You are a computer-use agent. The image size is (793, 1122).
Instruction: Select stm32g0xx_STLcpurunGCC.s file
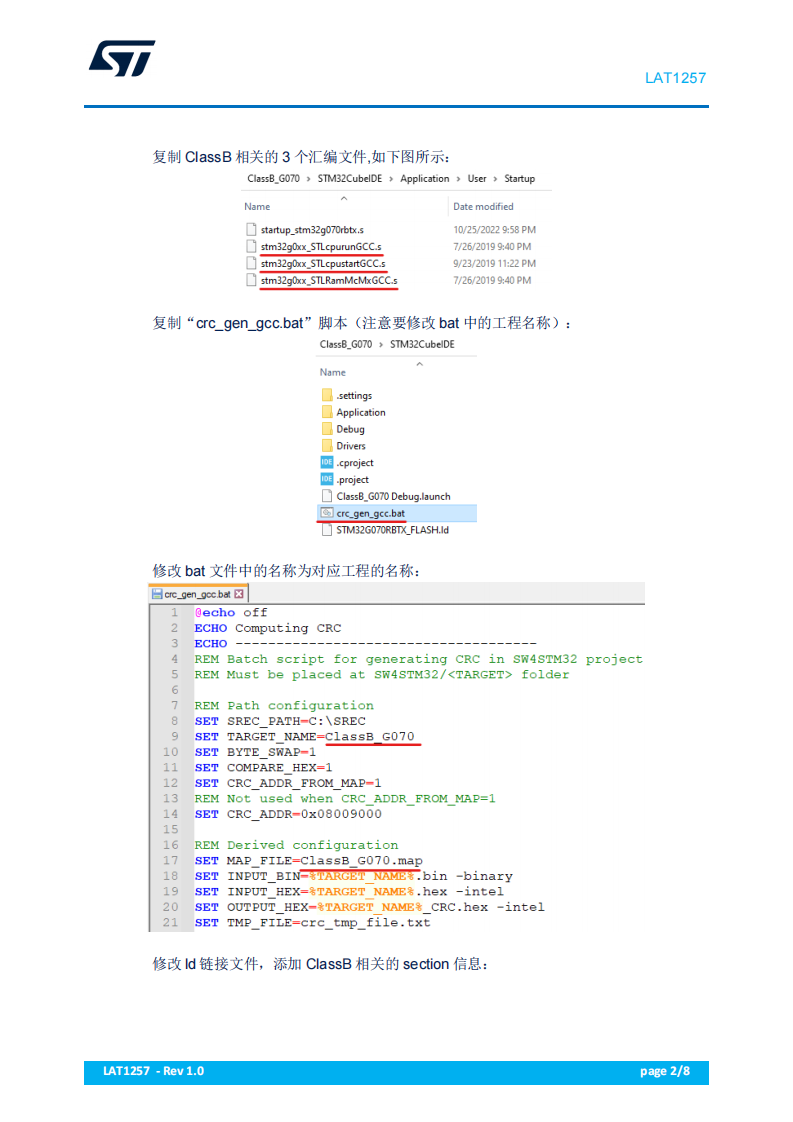point(321,247)
